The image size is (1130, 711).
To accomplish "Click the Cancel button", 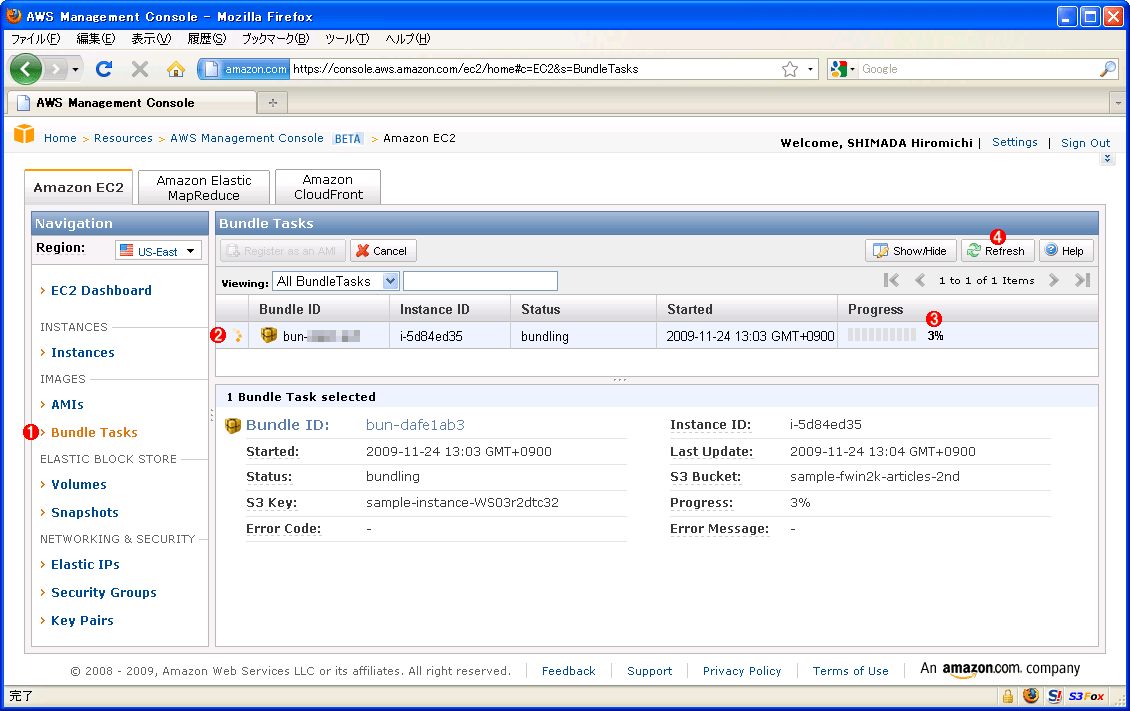I will coord(383,251).
